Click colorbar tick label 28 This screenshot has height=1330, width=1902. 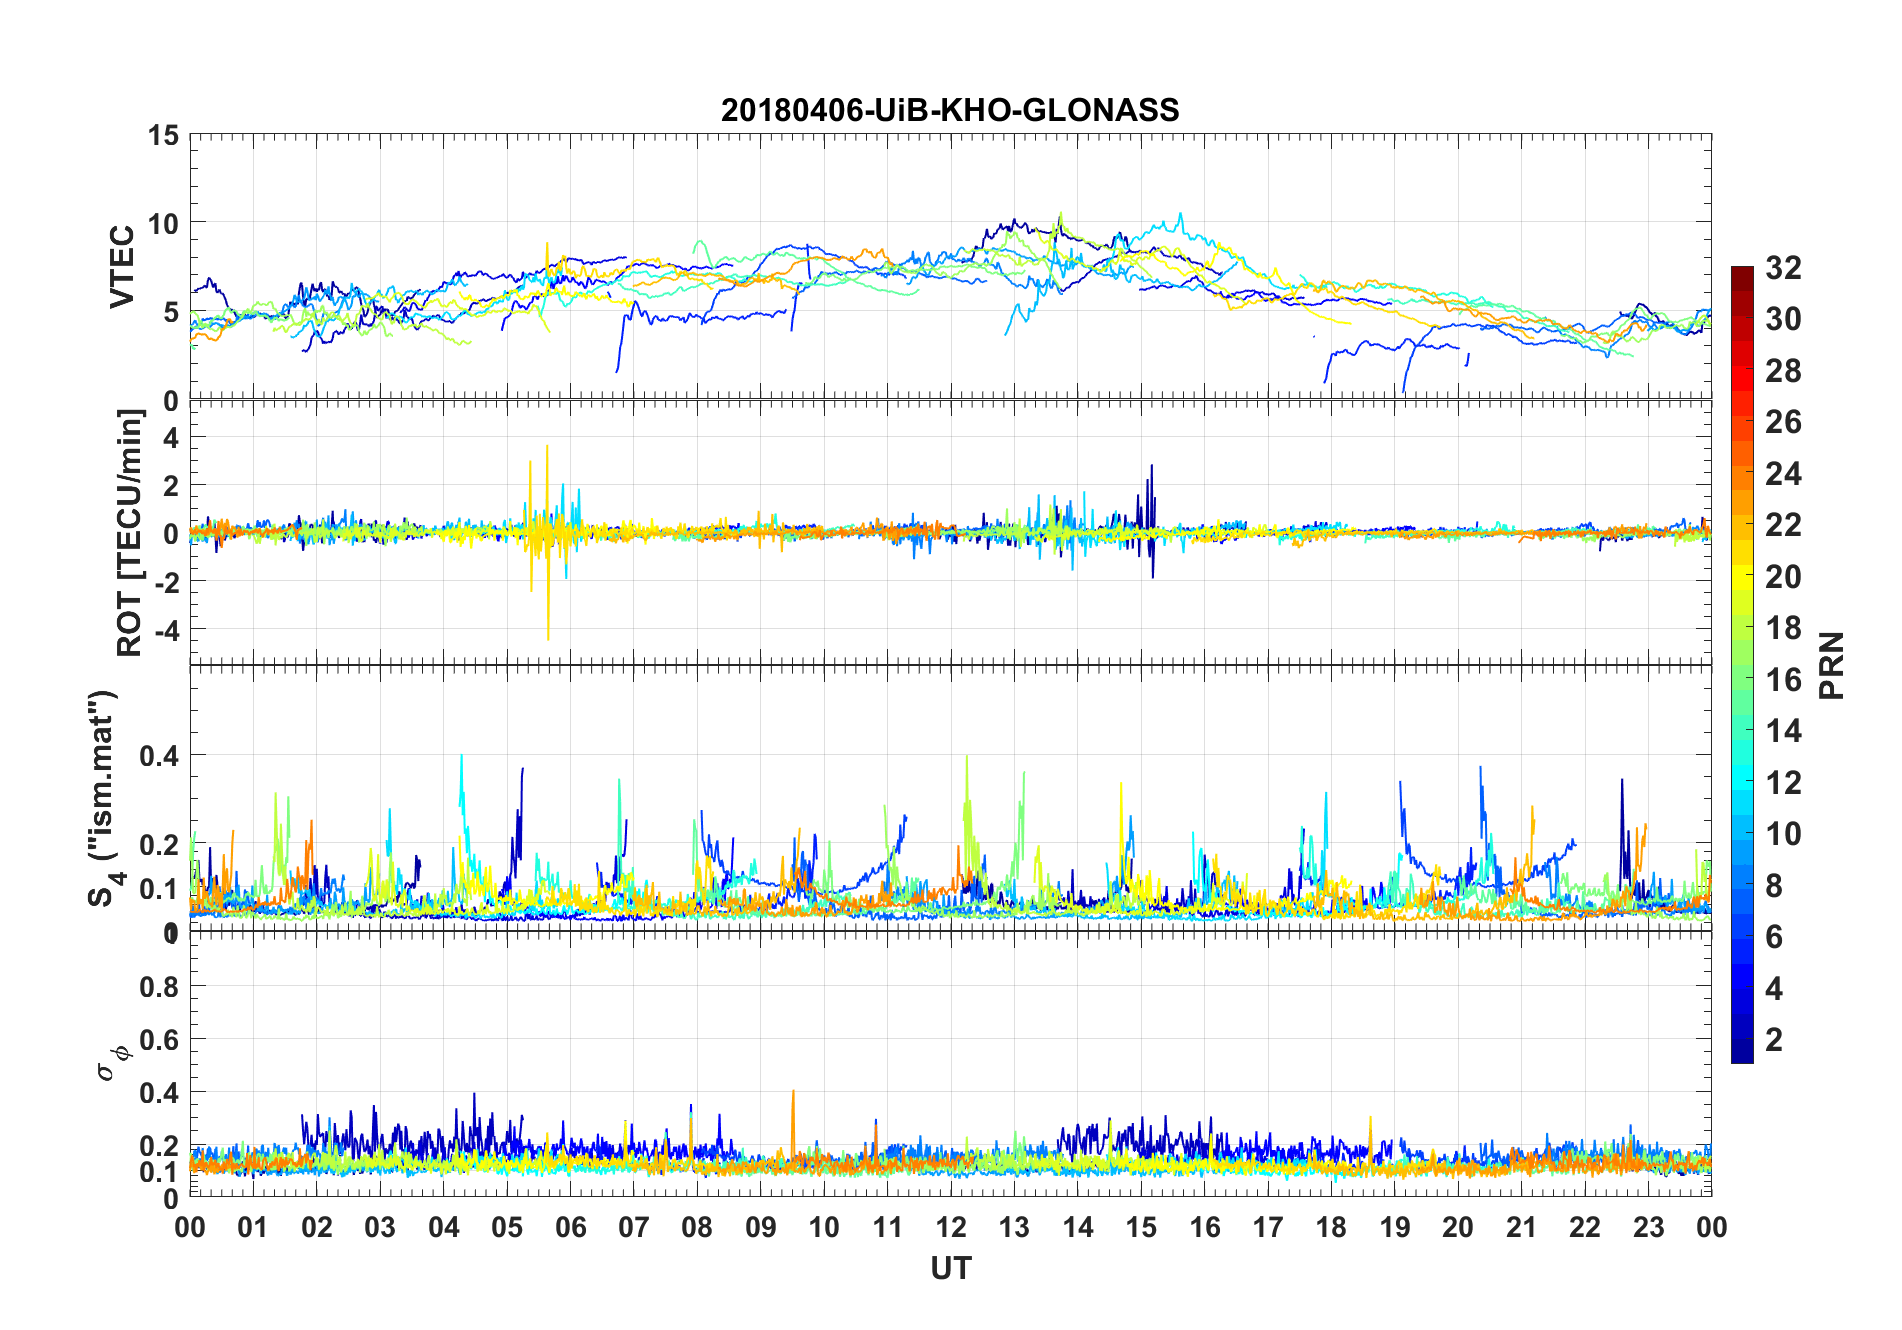pos(1783,371)
